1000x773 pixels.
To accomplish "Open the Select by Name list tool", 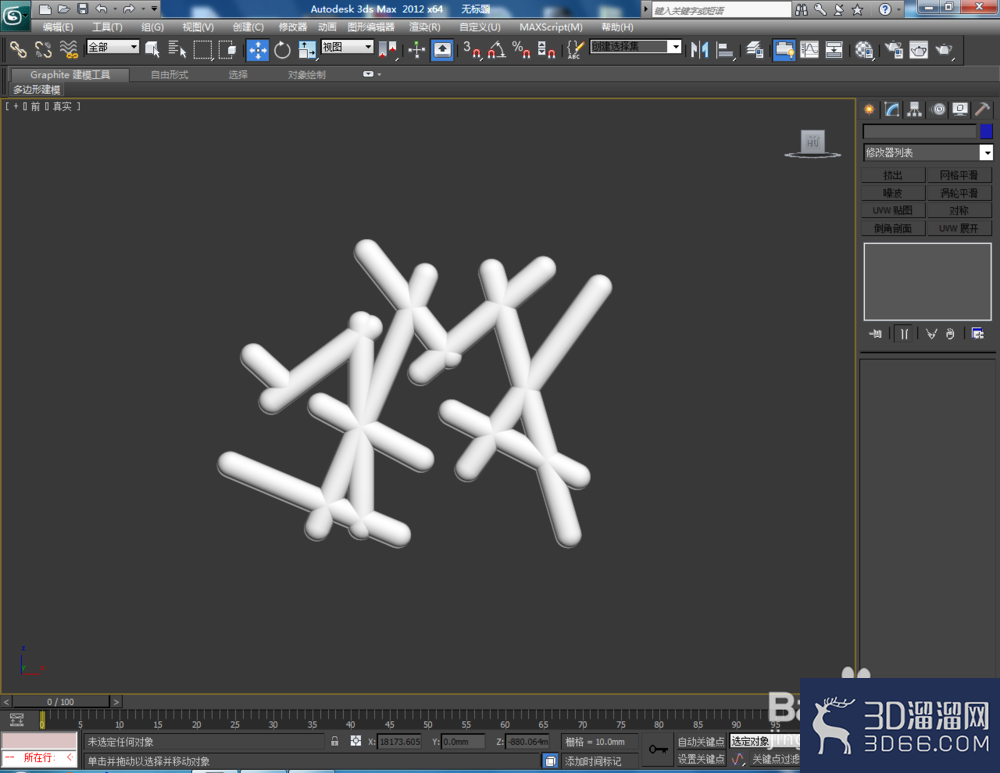I will pyautogui.click(x=177, y=50).
